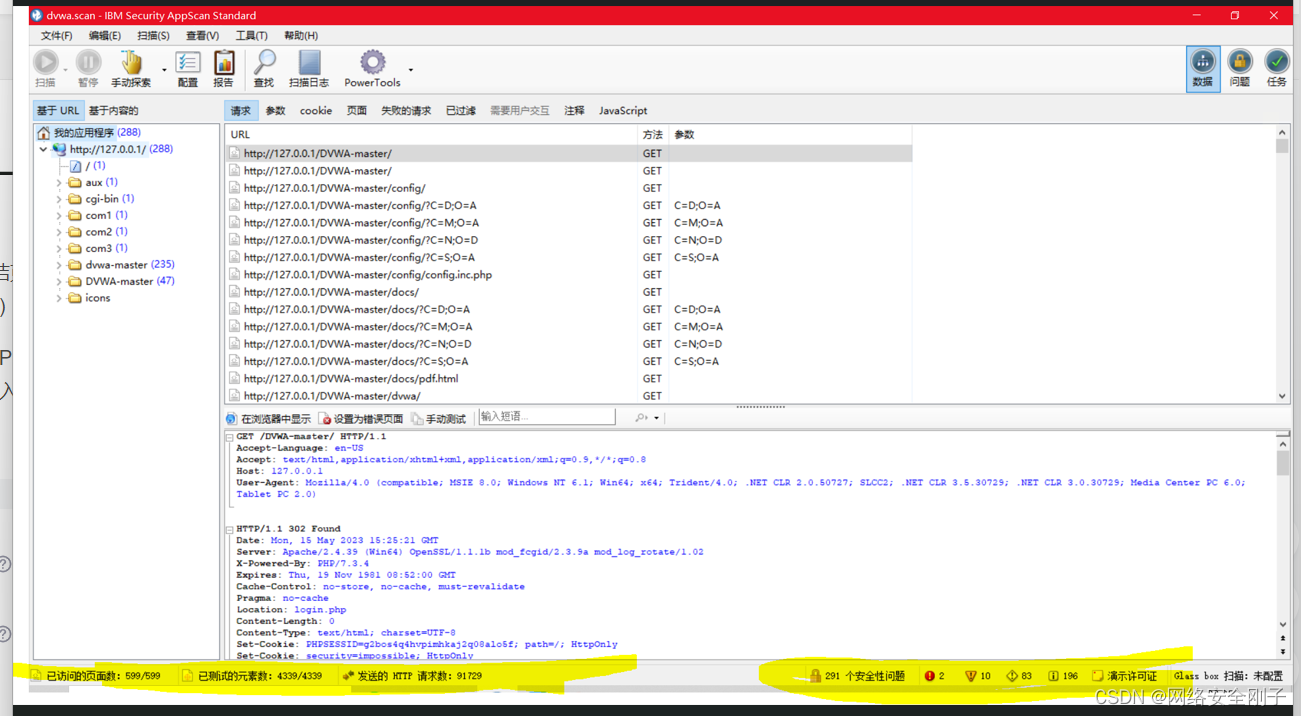The height and width of the screenshot is (716, 1301).
Task: Expand the dvwa-master (235) folder node
Action: [58, 265]
